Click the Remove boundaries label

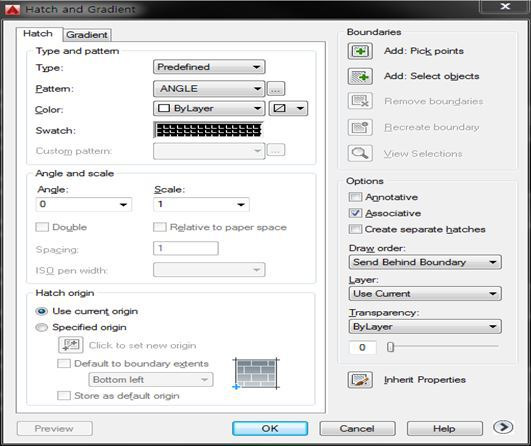pyautogui.click(x=433, y=101)
